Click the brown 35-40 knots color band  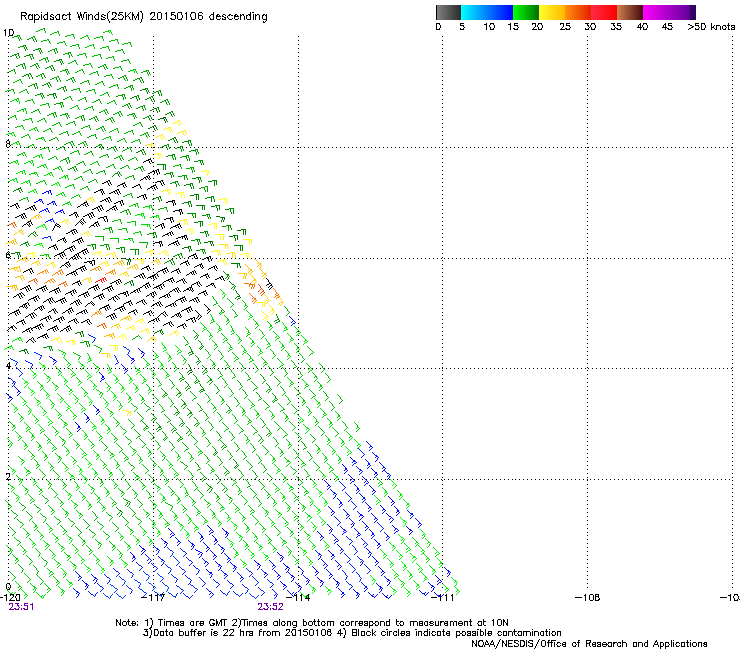tap(630, 12)
